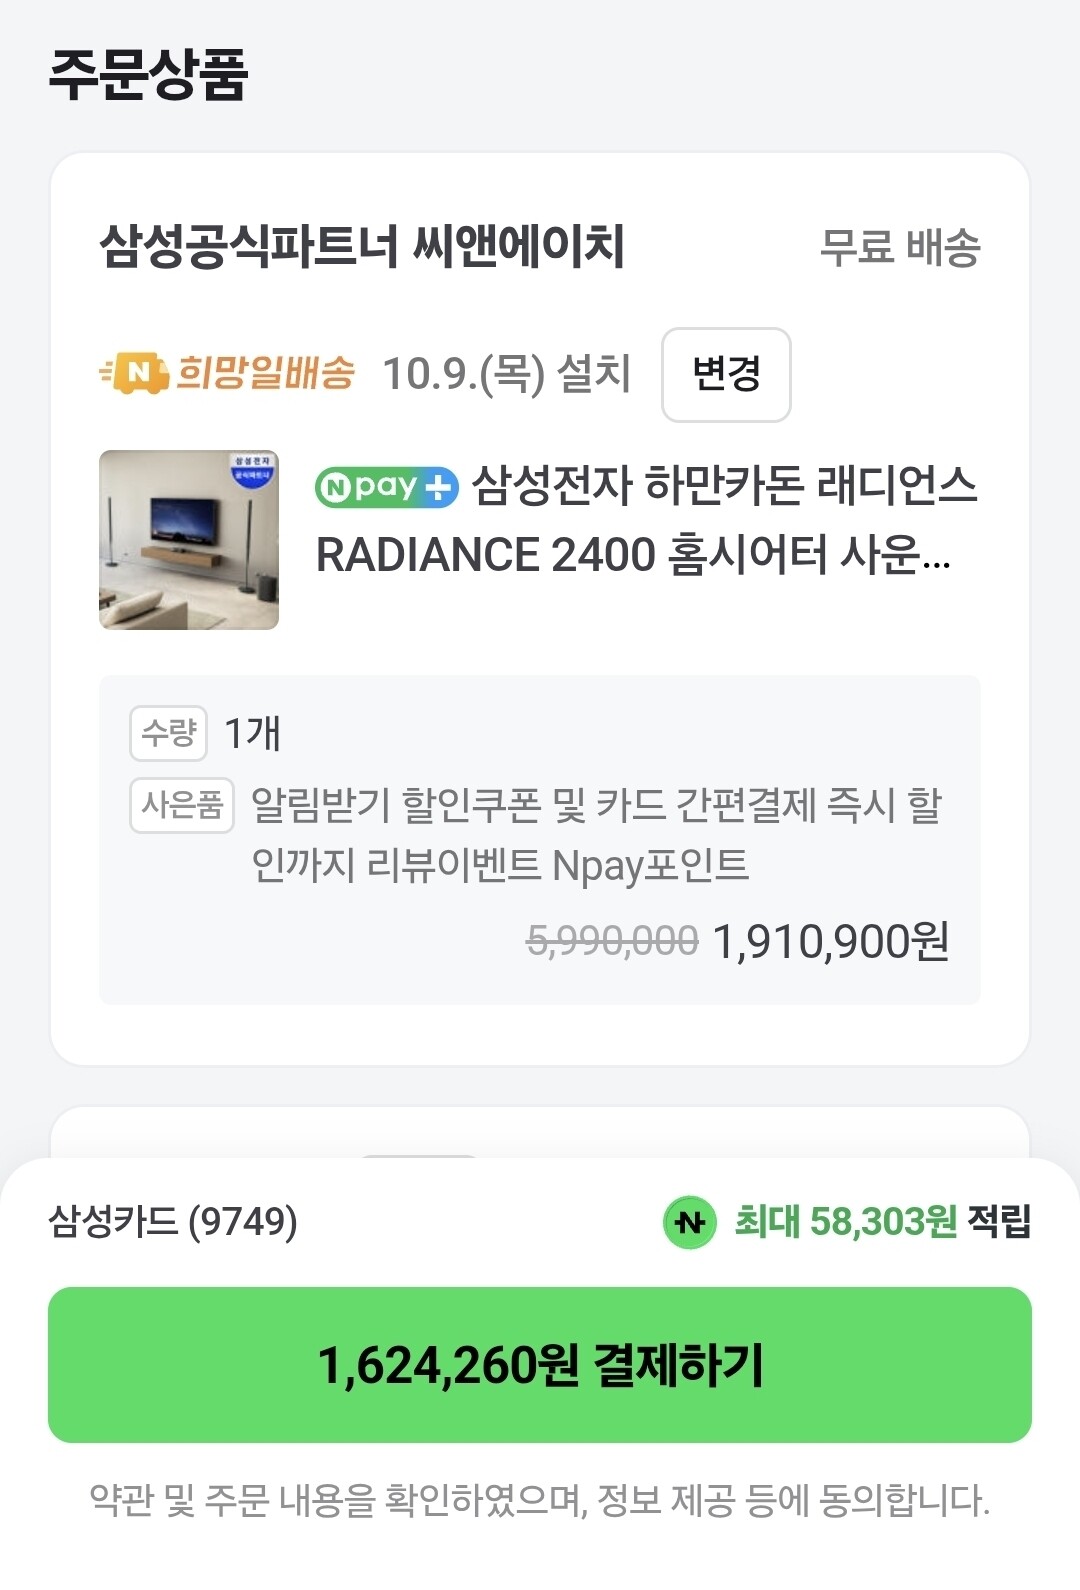Tap the 알림받기 할인쿠폰 gift description text

point(595,834)
